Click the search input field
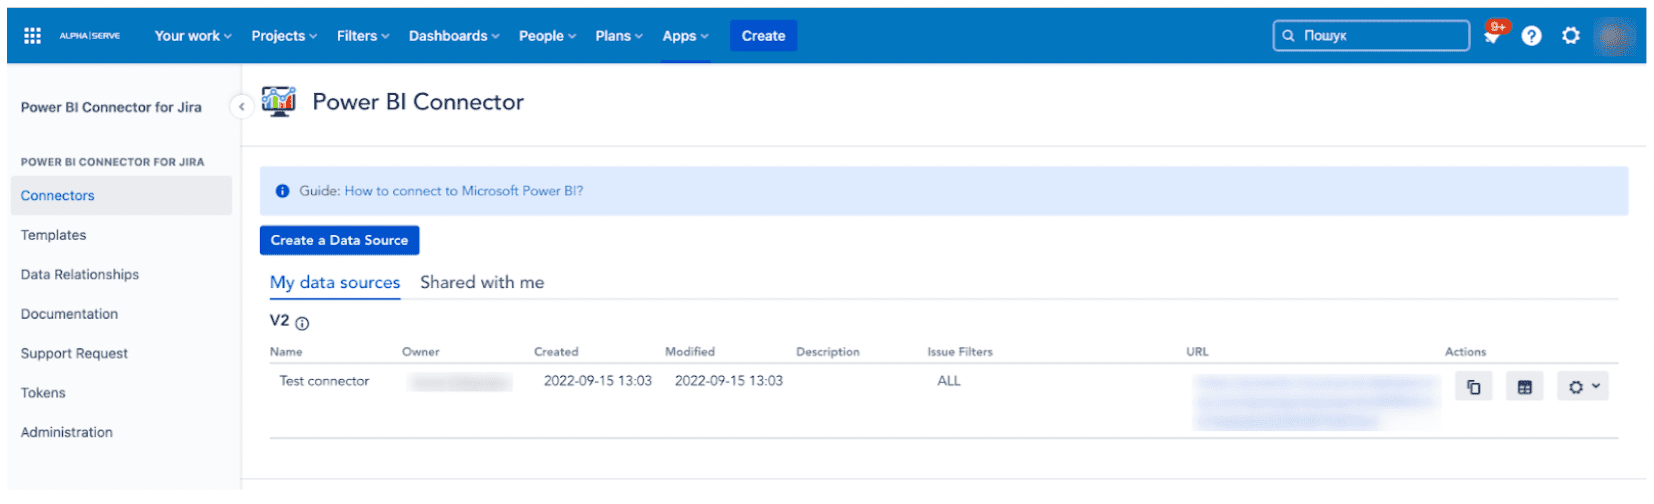 [x=1371, y=36]
